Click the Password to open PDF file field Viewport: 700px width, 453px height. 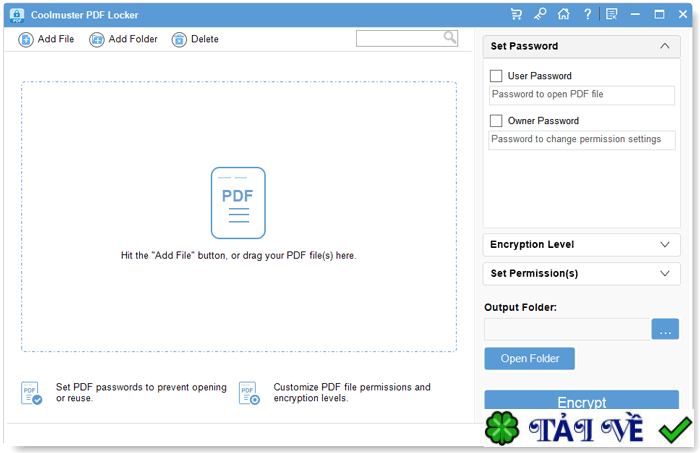pyautogui.click(x=582, y=95)
